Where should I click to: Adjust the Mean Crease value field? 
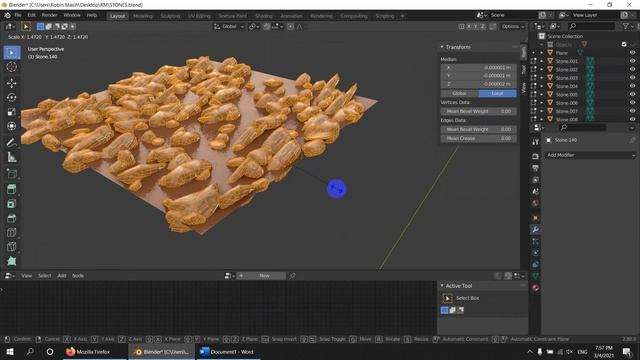pyautogui.click(x=478, y=138)
